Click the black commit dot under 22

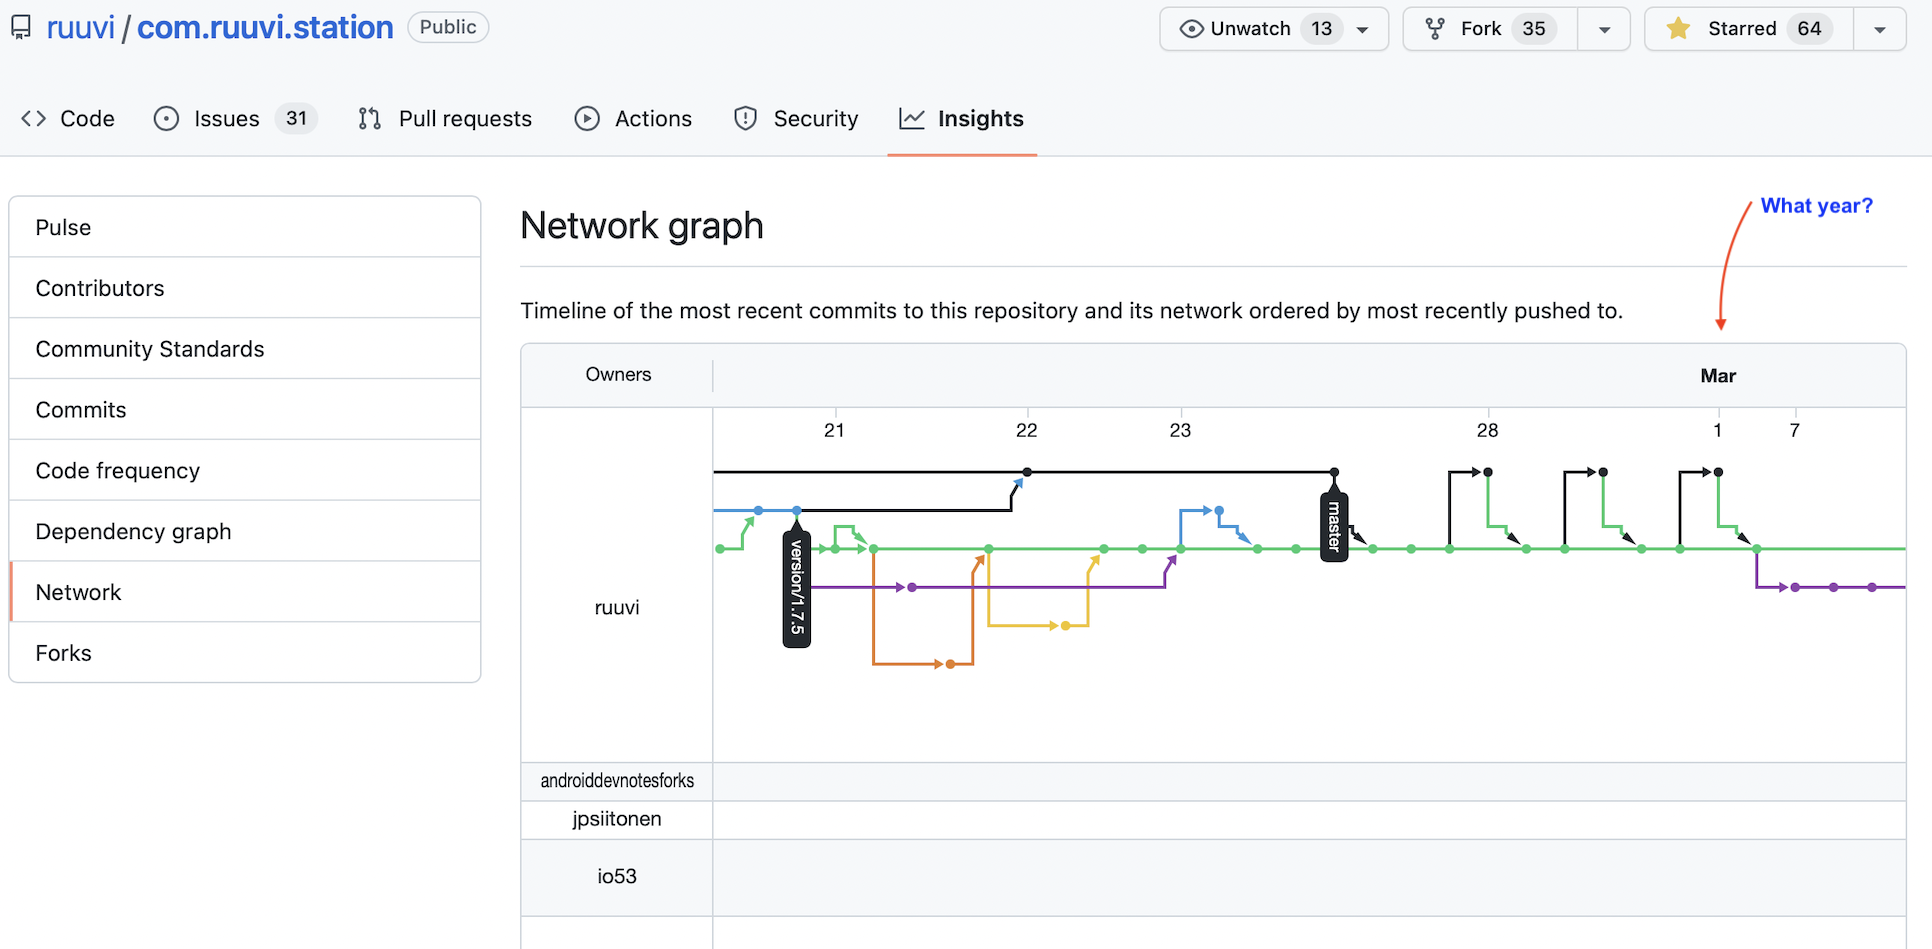coord(1027,472)
